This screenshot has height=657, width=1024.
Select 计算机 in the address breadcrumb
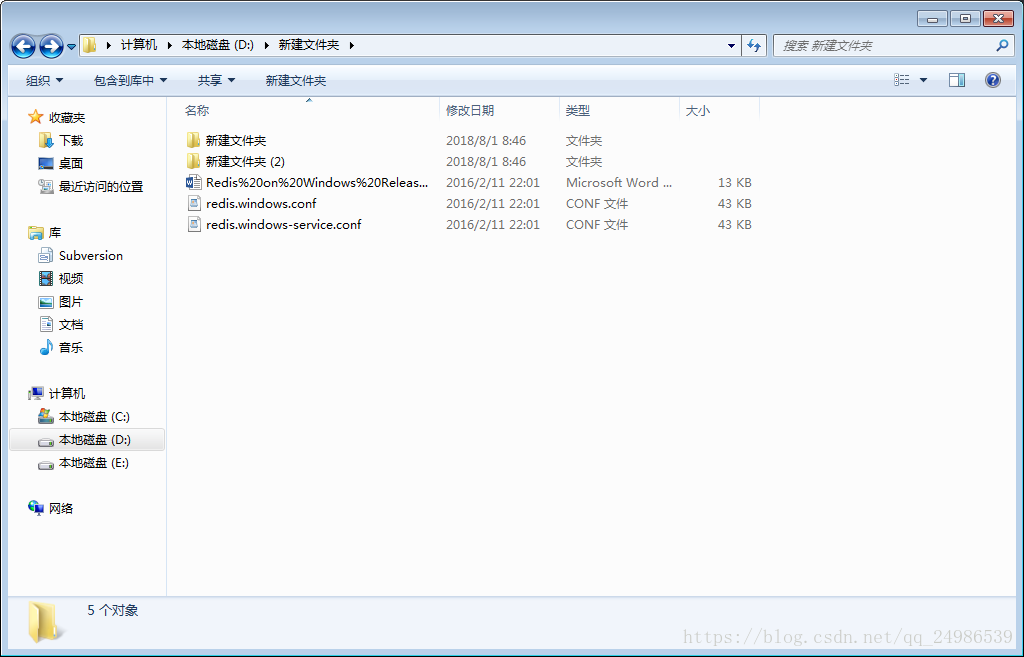[x=138, y=45]
